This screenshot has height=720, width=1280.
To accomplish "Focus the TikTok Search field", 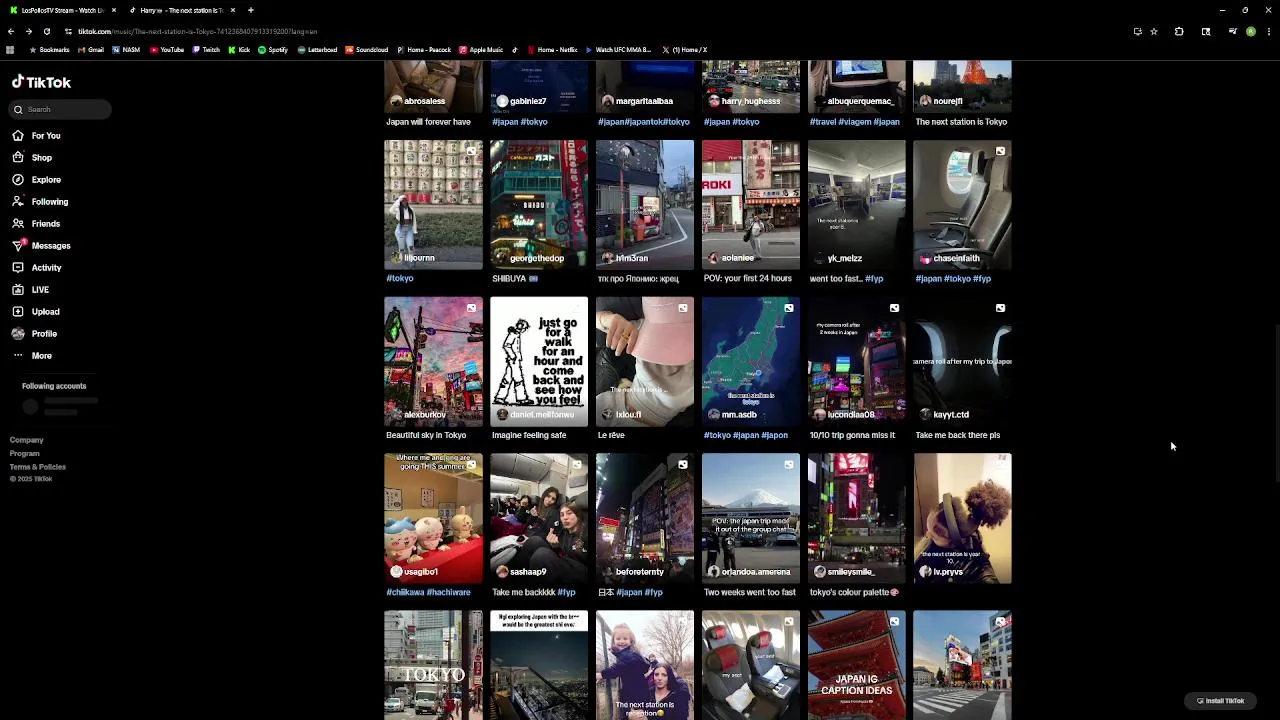I will coord(61,110).
